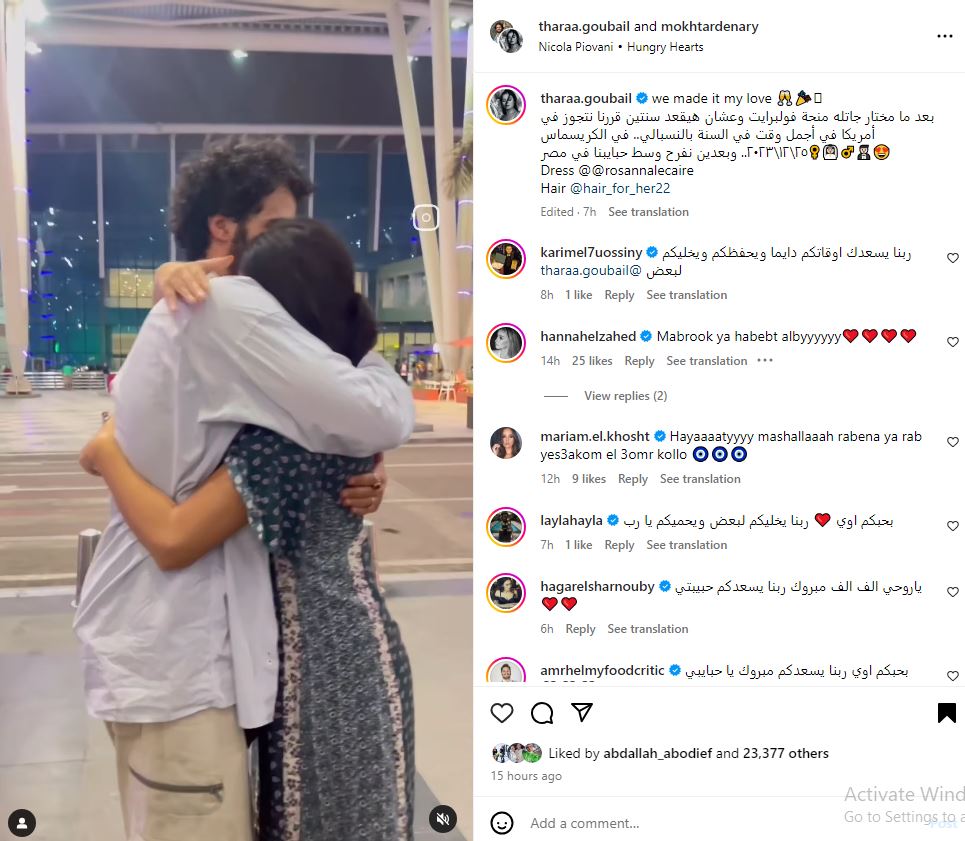Expand View replies (2)
This screenshot has width=965, height=841.
click(x=625, y=396)
